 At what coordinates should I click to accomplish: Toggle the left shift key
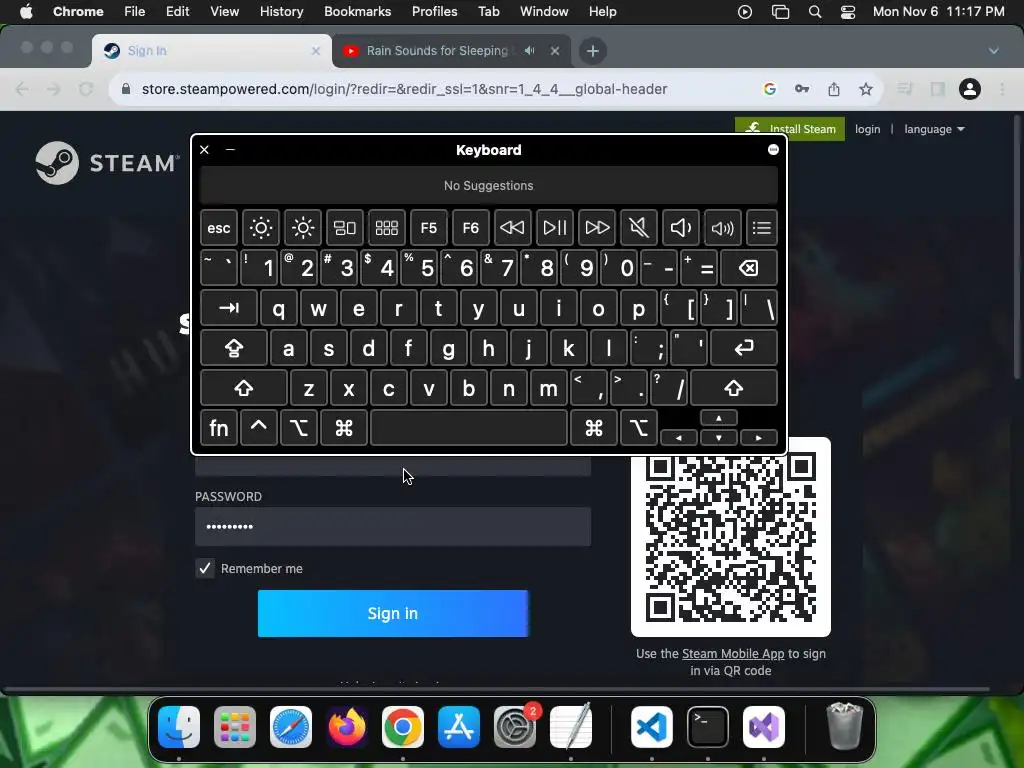(x=244, y=389)
